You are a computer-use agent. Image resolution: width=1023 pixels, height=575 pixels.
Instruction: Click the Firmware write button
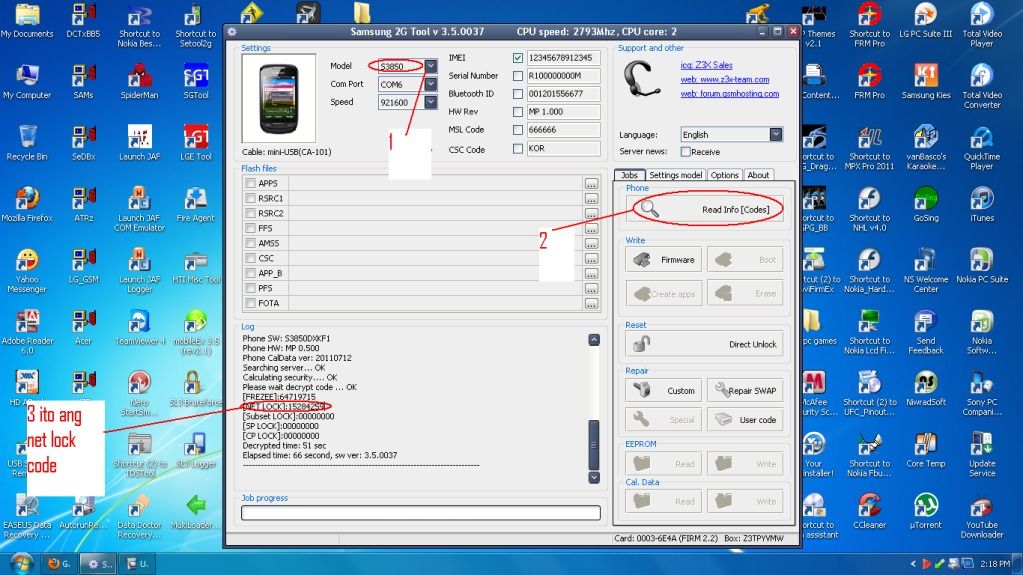(x=664, y=260)
